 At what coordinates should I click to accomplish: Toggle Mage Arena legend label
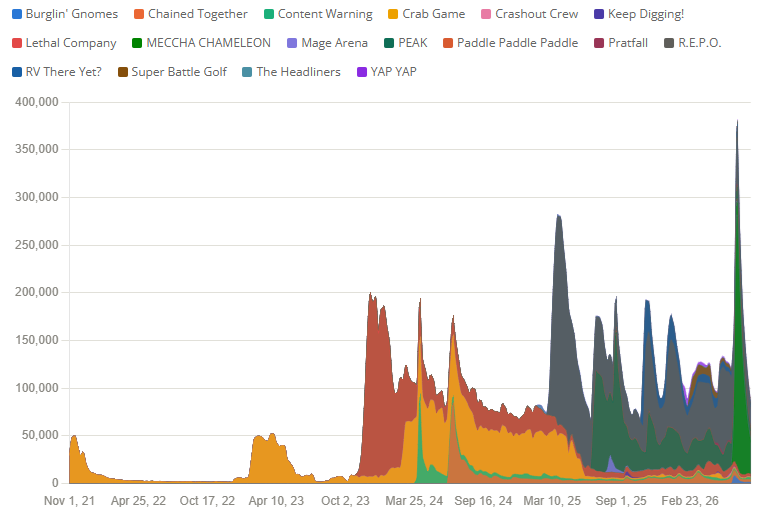334,43
